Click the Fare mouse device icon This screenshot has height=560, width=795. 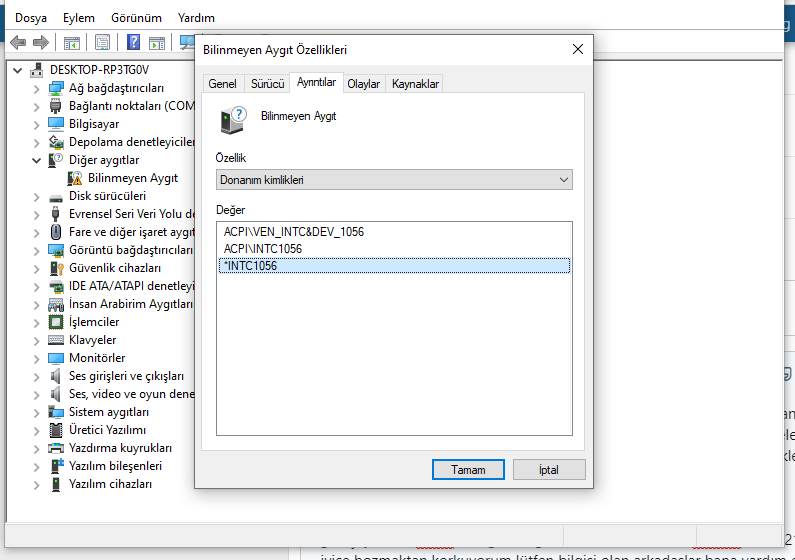point(56,232)
